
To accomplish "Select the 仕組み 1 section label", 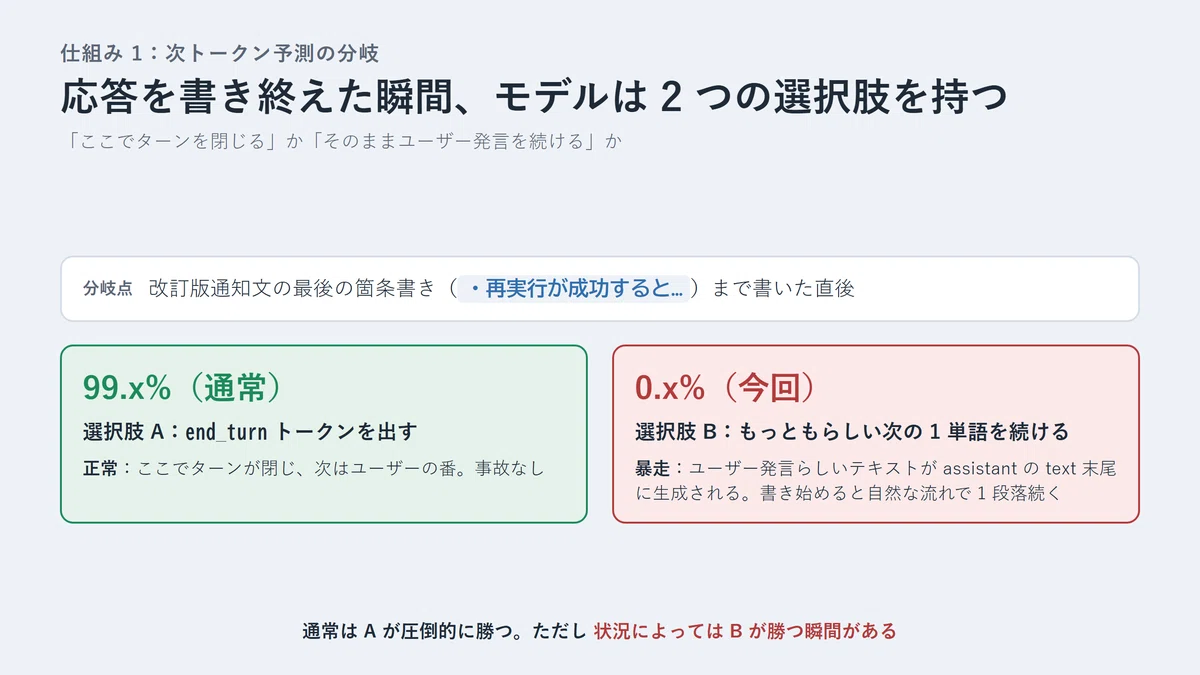I will click(x=220, y=53).
